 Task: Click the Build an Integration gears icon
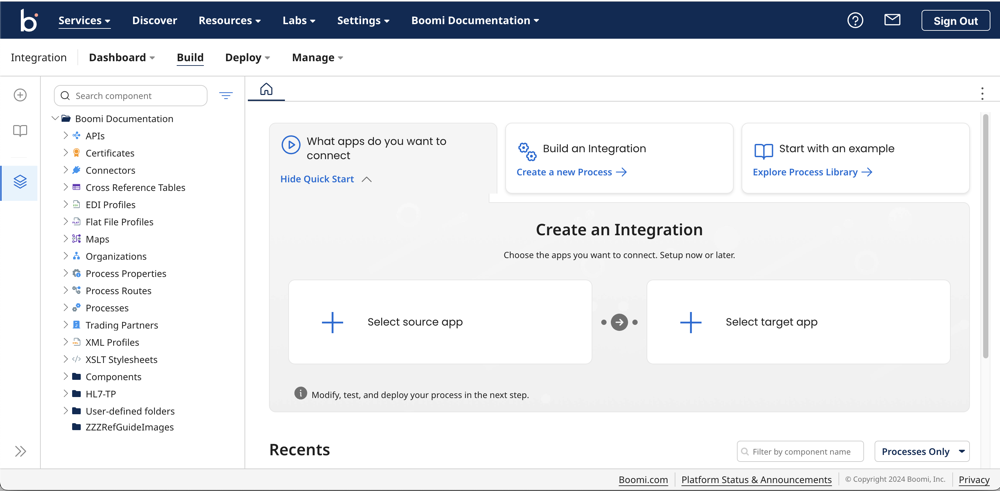pos(527,151)
